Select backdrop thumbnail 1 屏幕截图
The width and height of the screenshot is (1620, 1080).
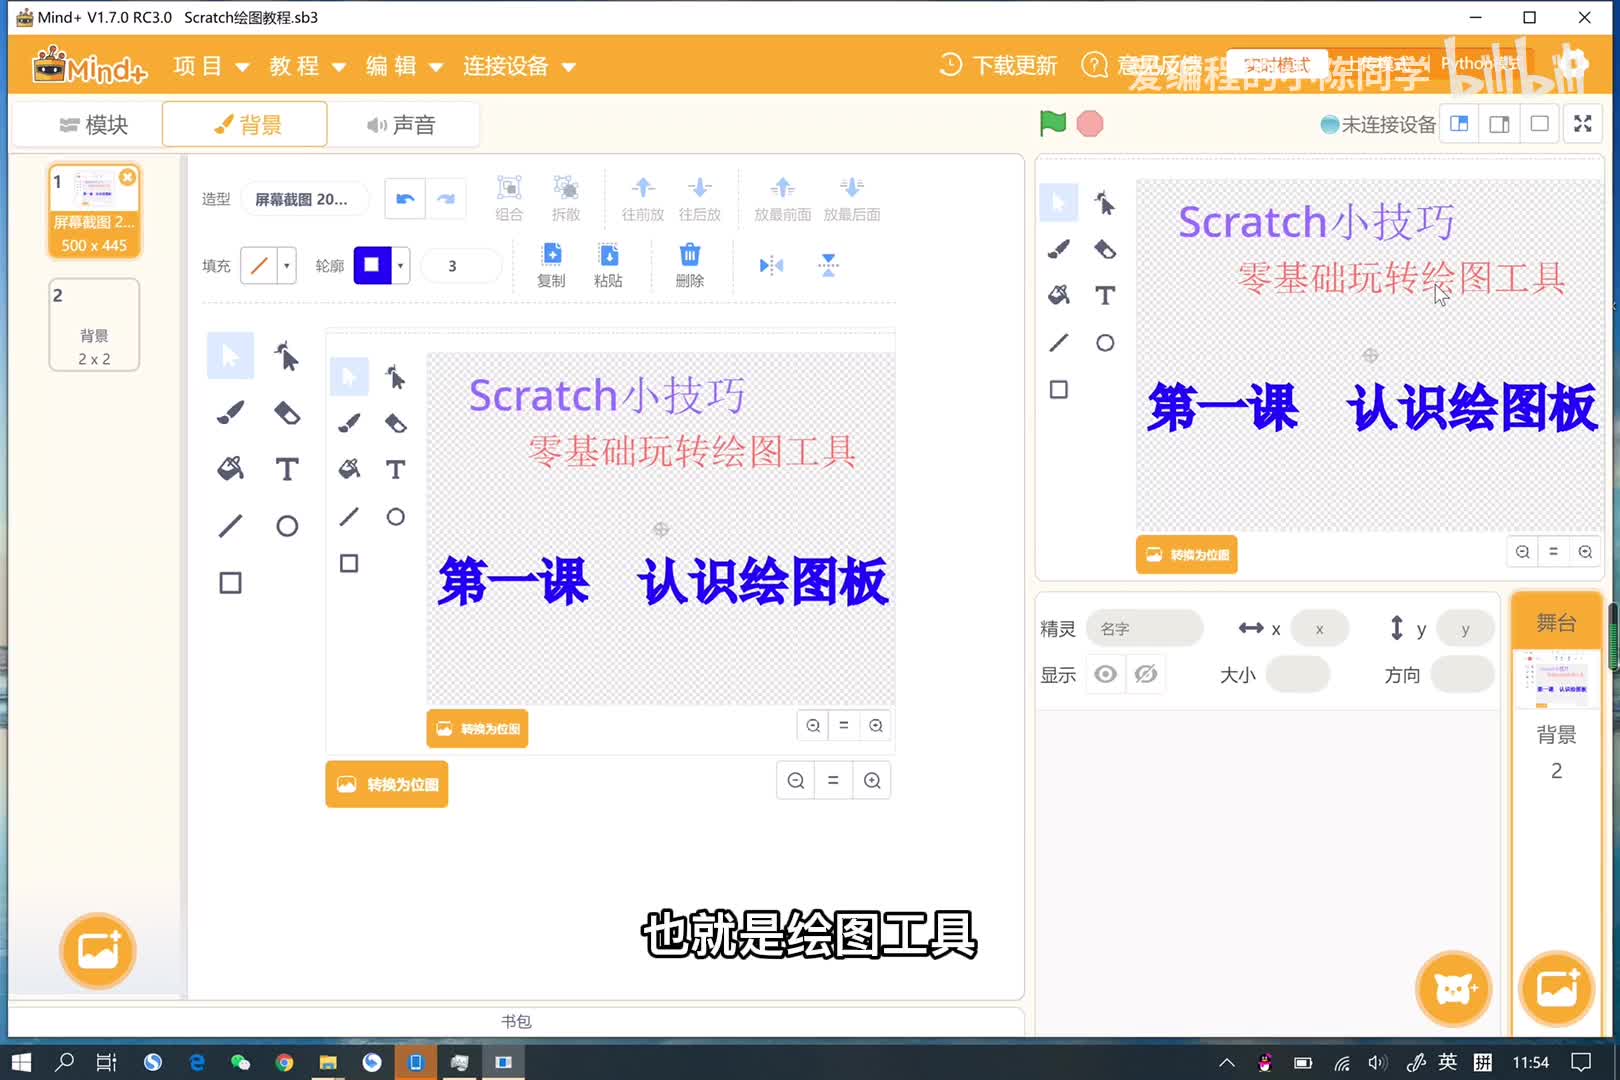(94, 212)
